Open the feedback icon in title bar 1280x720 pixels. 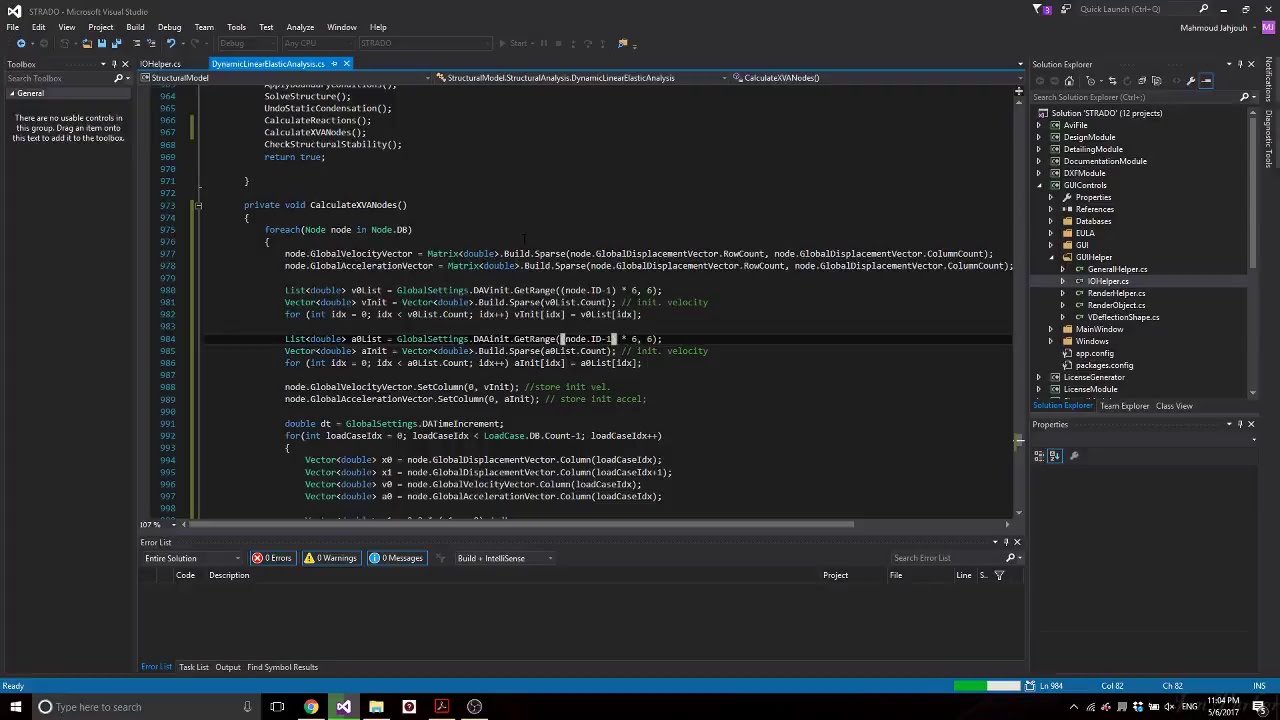[x=1065, y=9]
